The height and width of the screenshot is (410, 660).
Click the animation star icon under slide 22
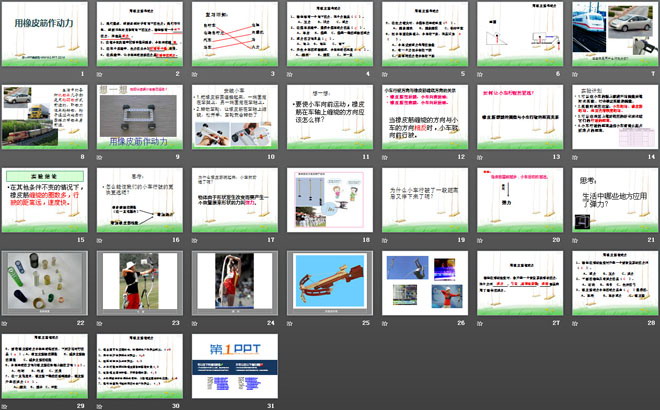(5, 324)
